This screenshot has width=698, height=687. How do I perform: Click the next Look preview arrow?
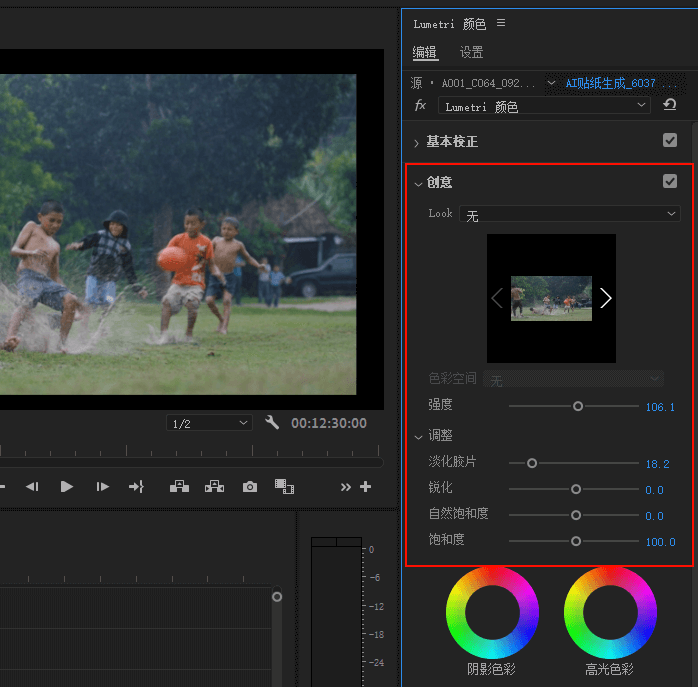coord(605,298)
